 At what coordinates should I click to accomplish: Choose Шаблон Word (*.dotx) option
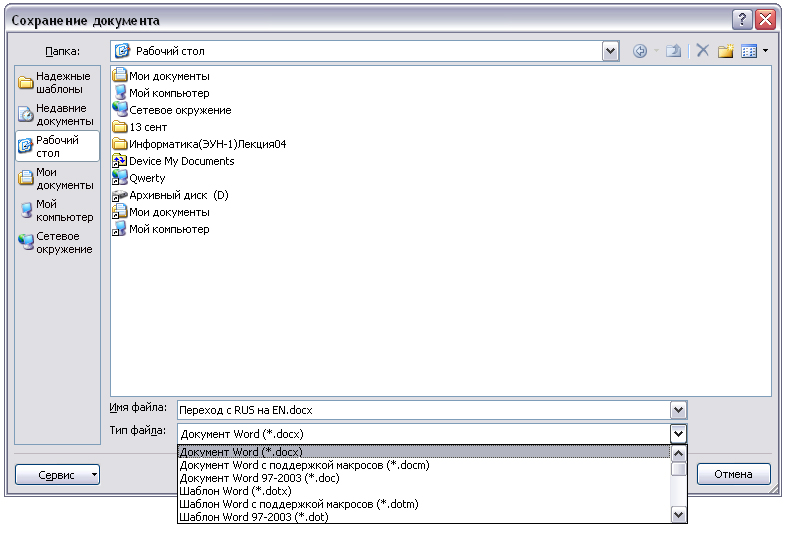point(424,491)
